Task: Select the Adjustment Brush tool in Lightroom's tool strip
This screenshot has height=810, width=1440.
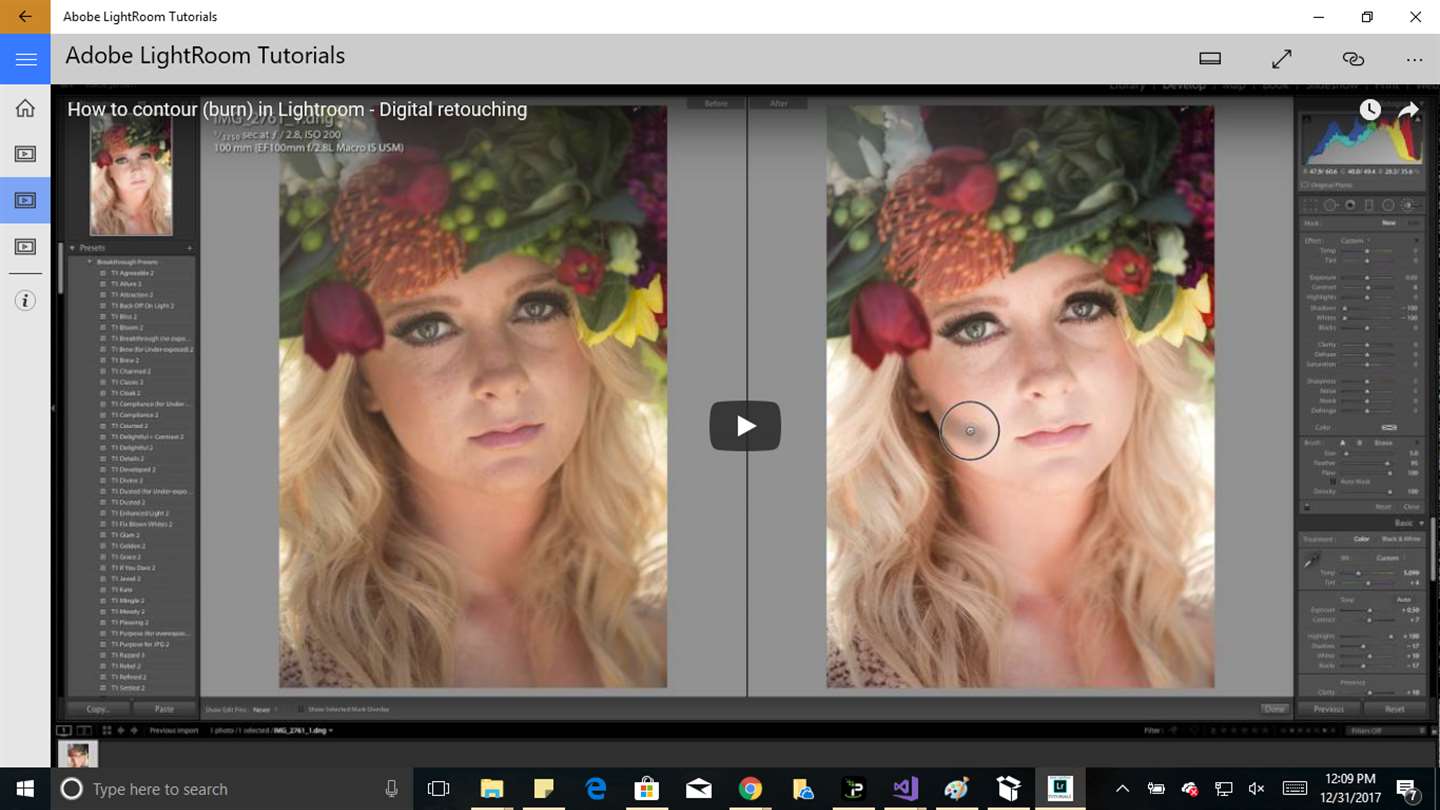Action: coord(1408,205)
